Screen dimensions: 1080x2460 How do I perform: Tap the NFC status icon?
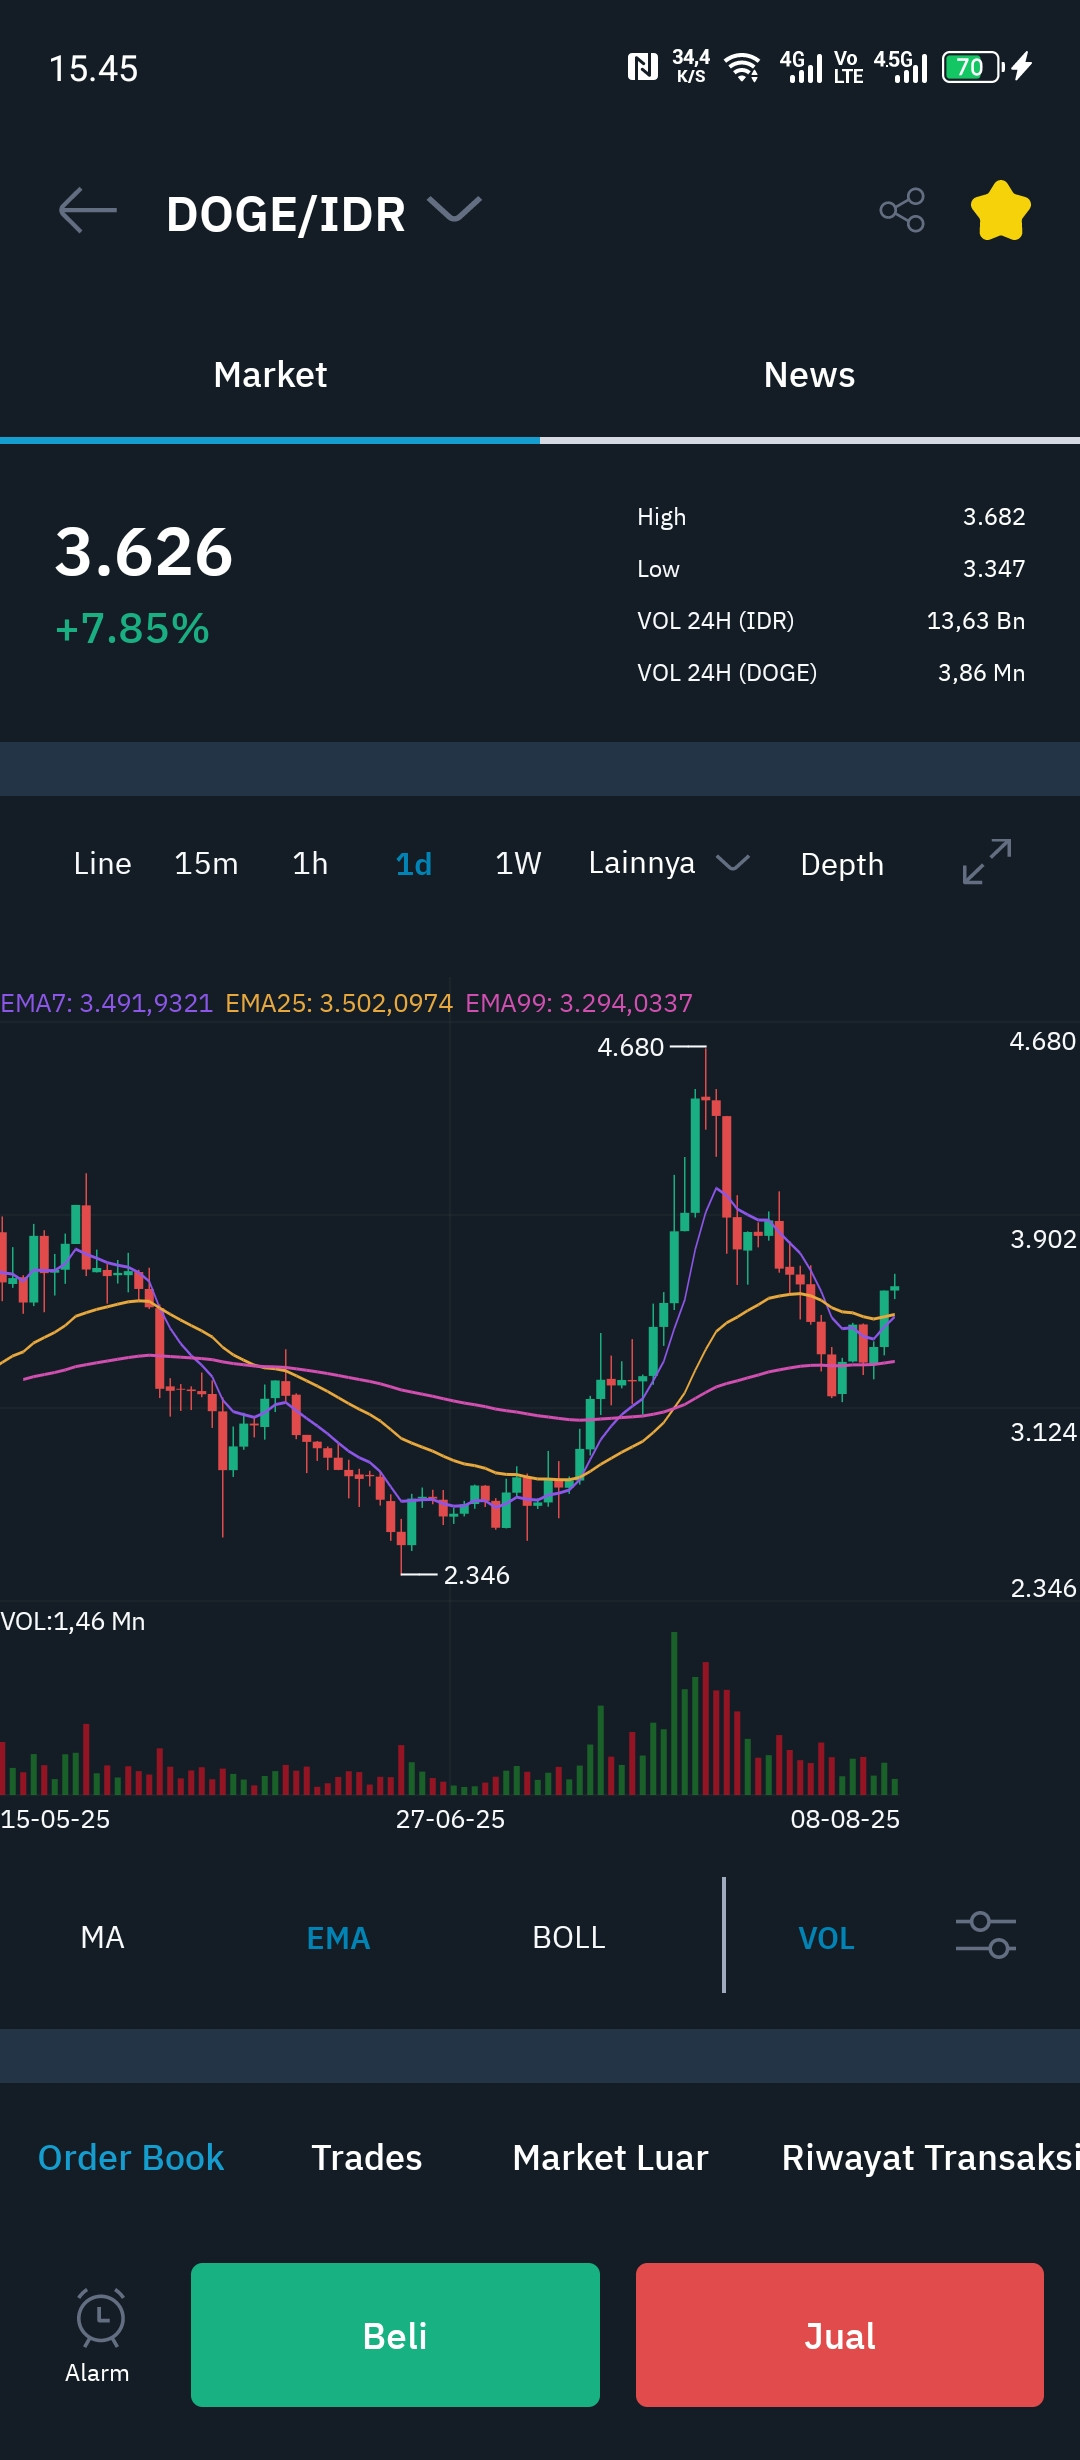coord(642,67)
